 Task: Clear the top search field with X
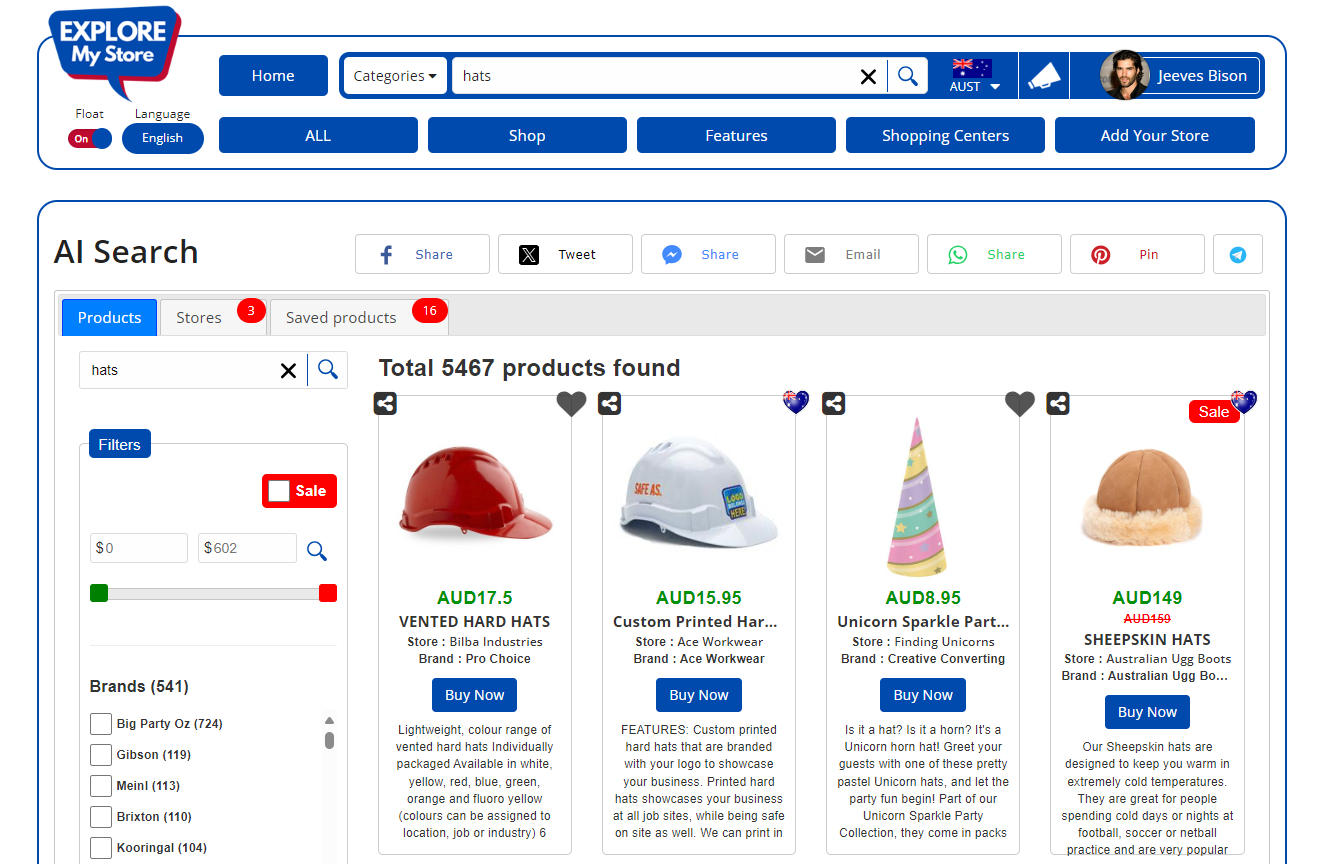click(x=868, y=76)
